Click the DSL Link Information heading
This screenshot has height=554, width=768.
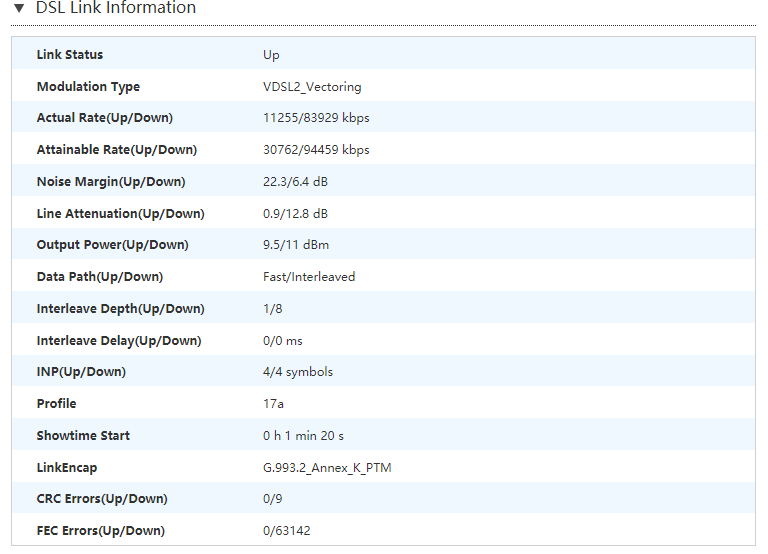click(x=116, y=7)
